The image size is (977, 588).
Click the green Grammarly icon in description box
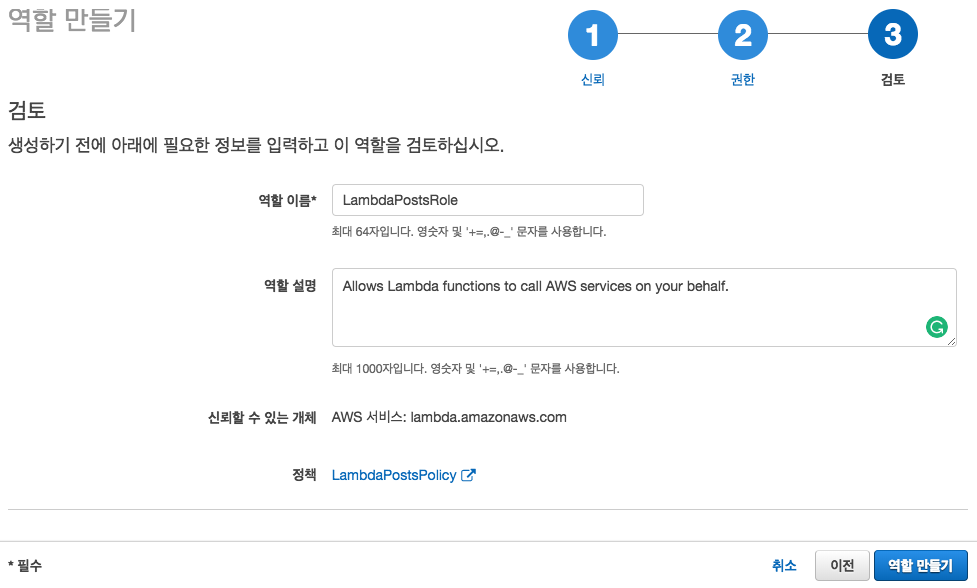tap(936, 326)
